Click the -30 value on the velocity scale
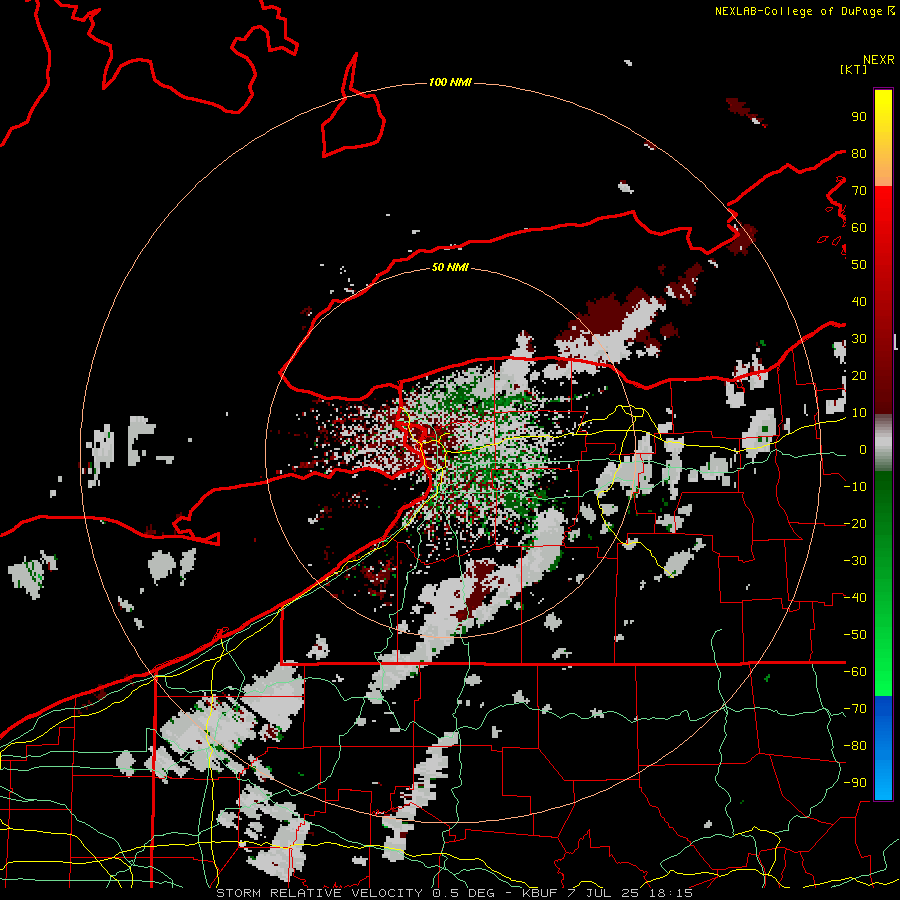 [855, 561]
